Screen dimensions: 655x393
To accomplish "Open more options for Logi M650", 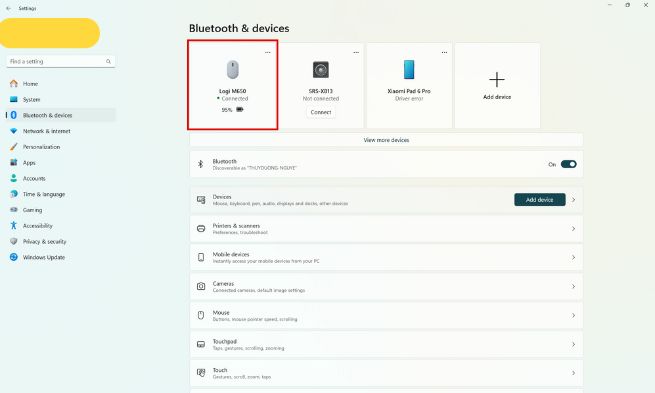I will point(268,53).
